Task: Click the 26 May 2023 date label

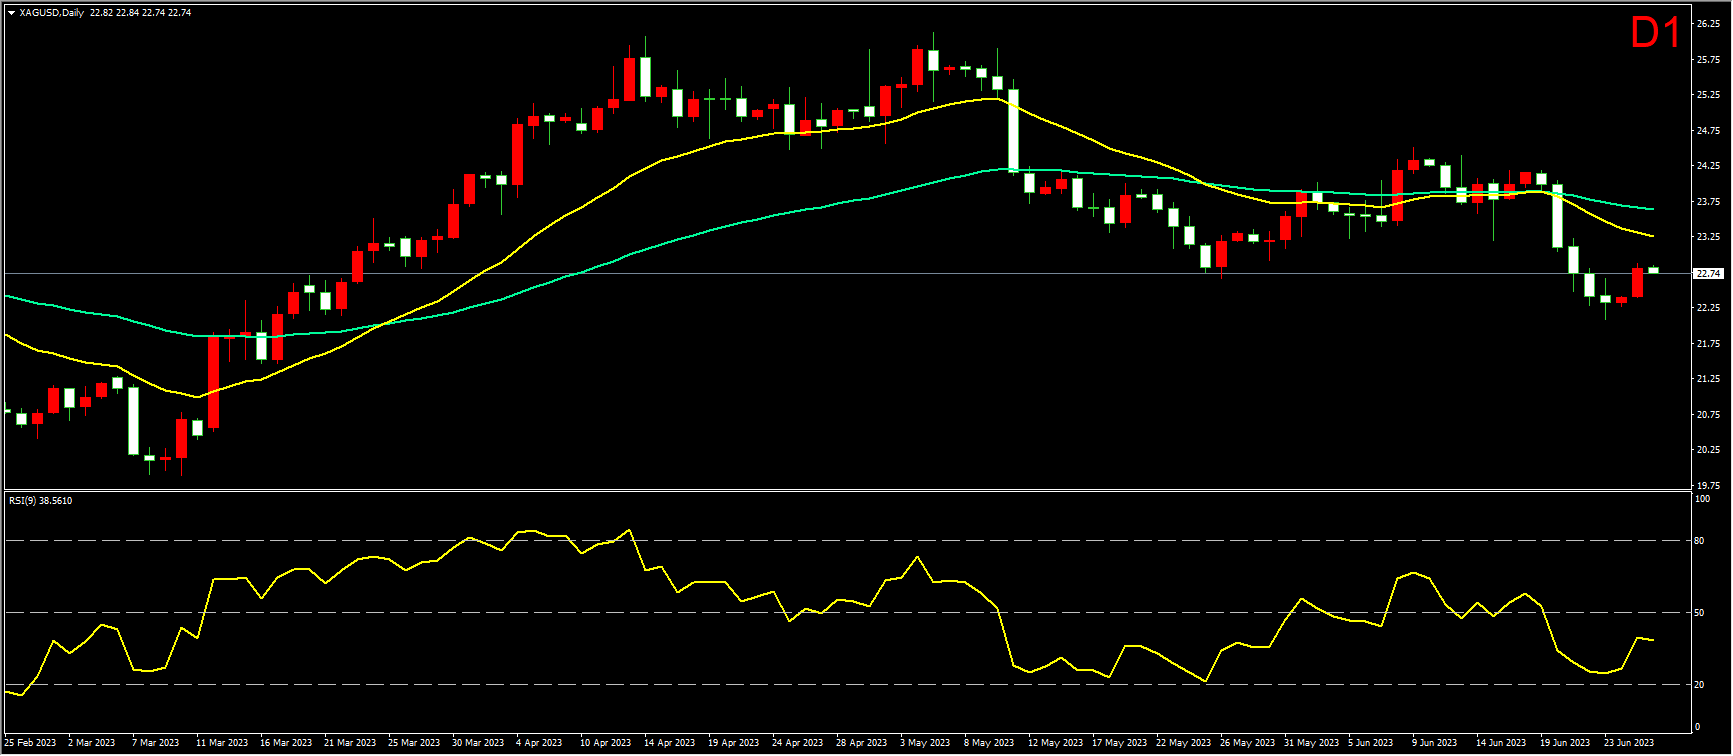Action: tap(1248, 743)
